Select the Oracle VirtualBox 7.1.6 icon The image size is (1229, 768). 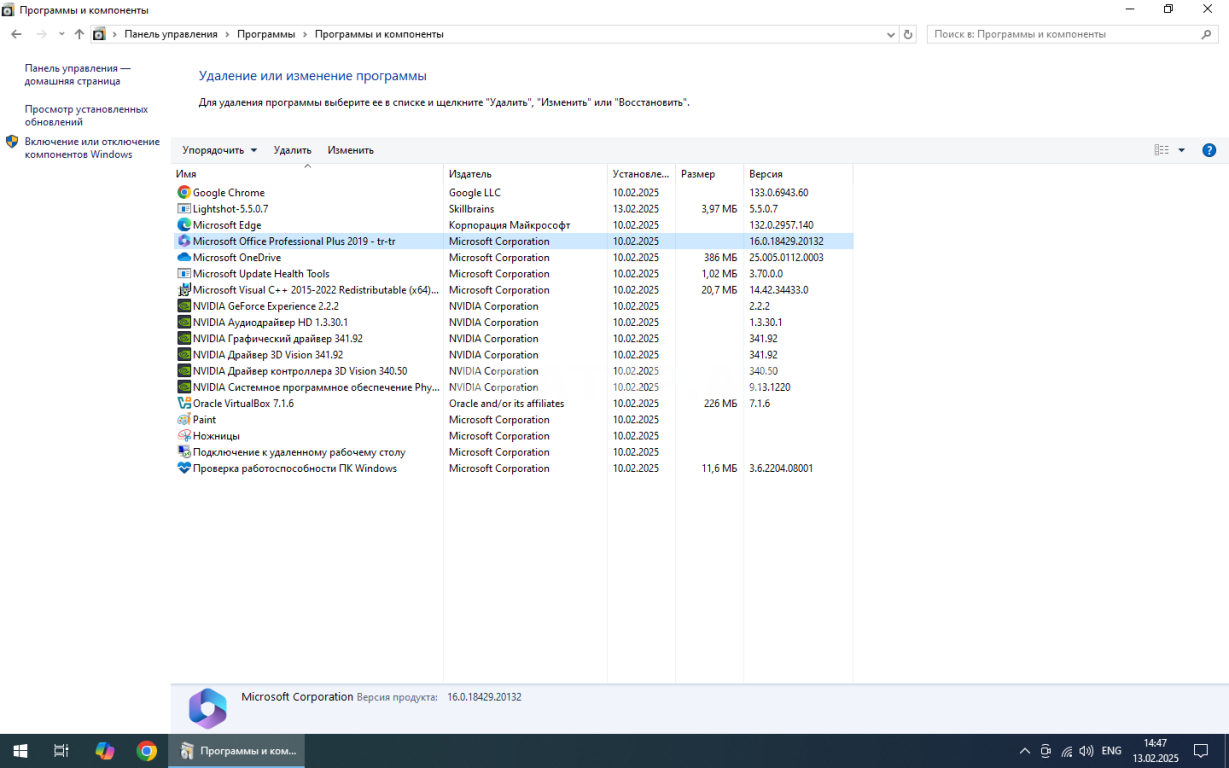(184, 403)
